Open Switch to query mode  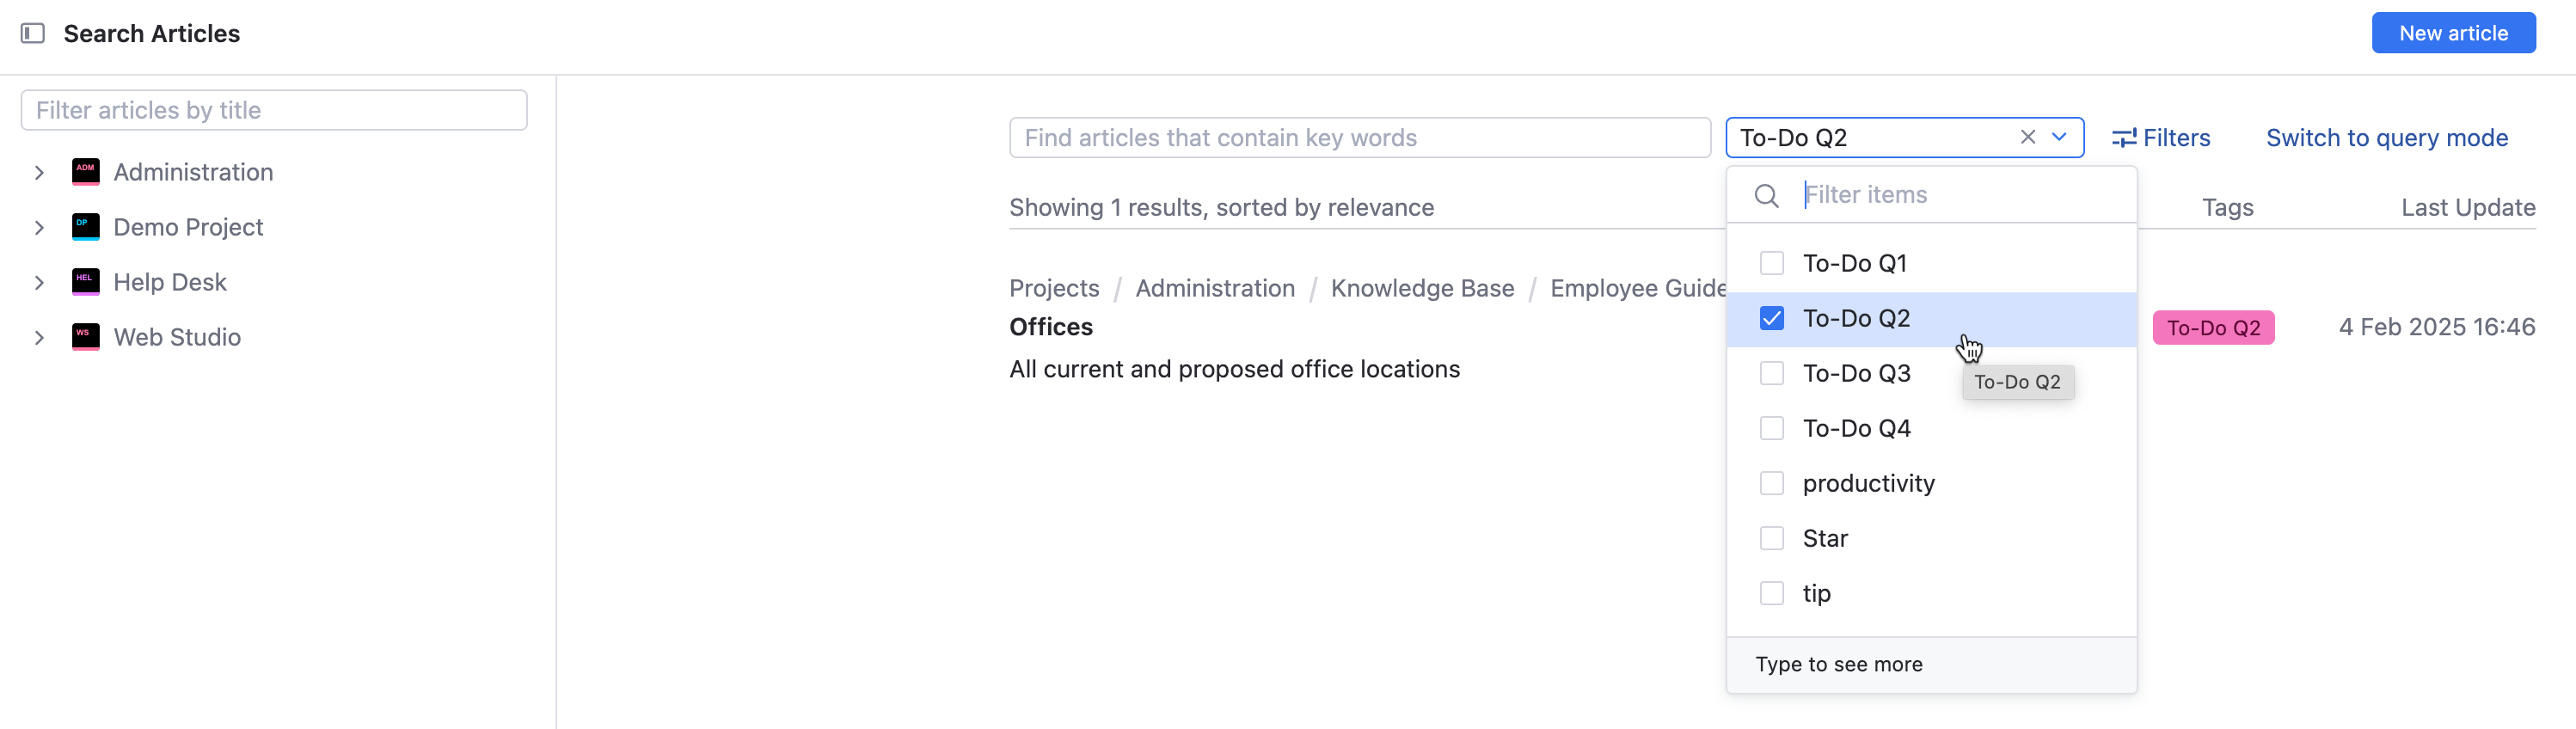(x=2387, y=138)
